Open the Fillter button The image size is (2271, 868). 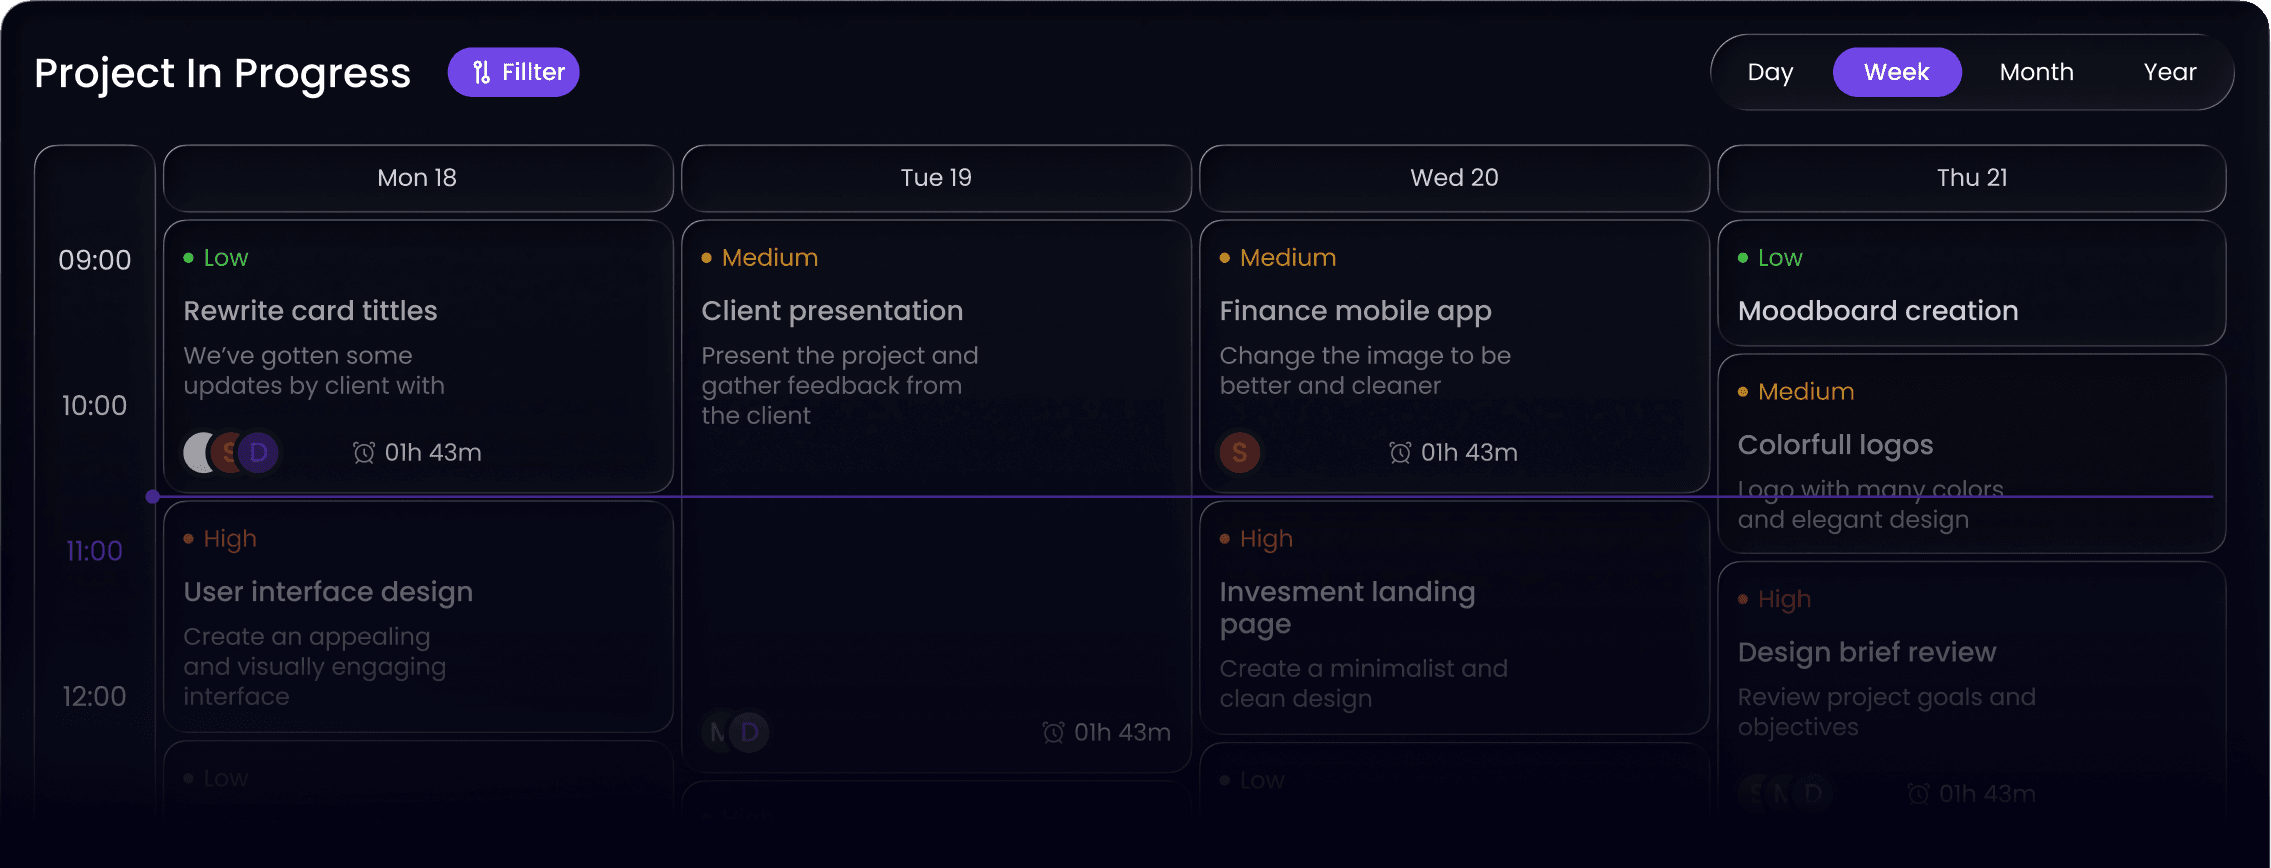[x=514, y=72]
